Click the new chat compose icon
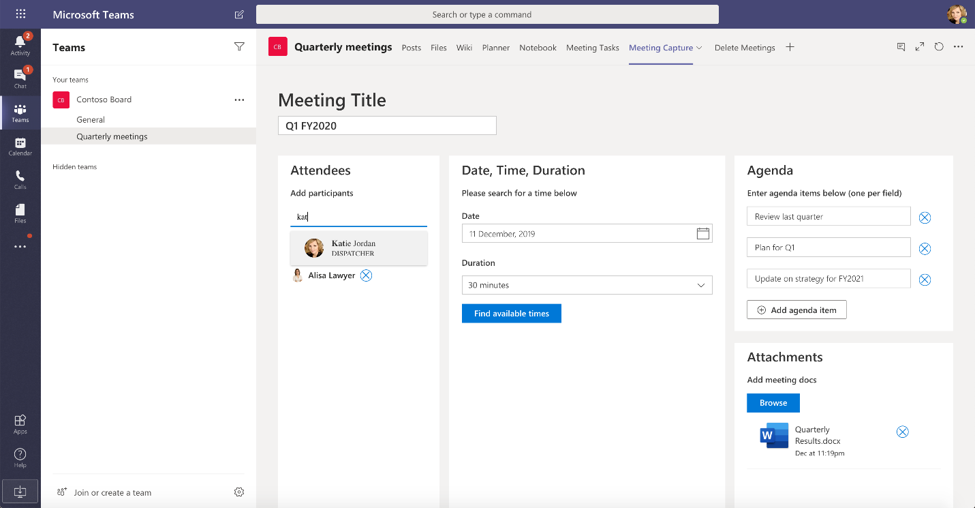Image resolution: width=975 pixels, height=508 pixels. tap(239, 15)
